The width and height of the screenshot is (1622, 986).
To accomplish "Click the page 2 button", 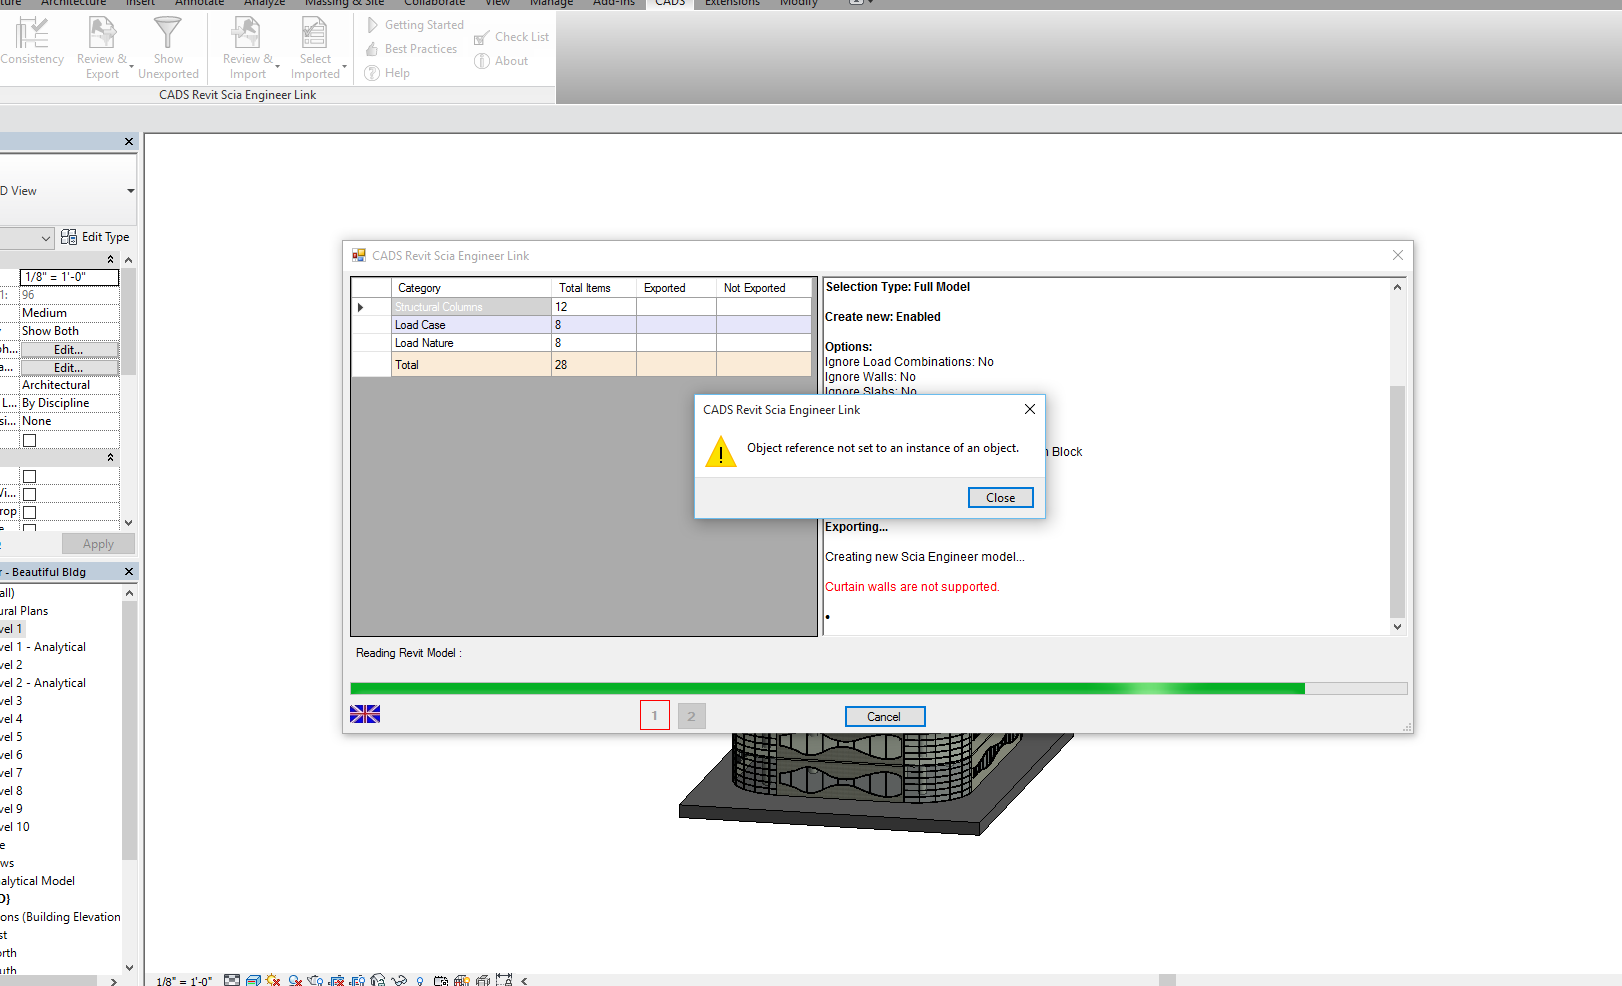I will (691, 716).
